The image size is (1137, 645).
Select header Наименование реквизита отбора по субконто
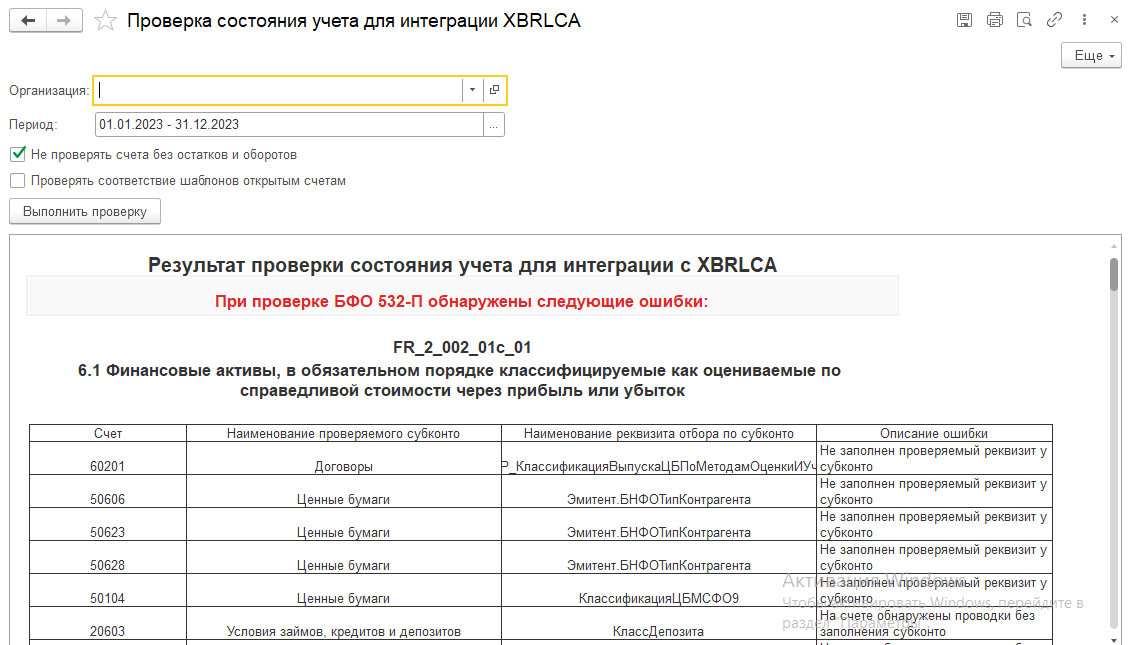(658, 433)
